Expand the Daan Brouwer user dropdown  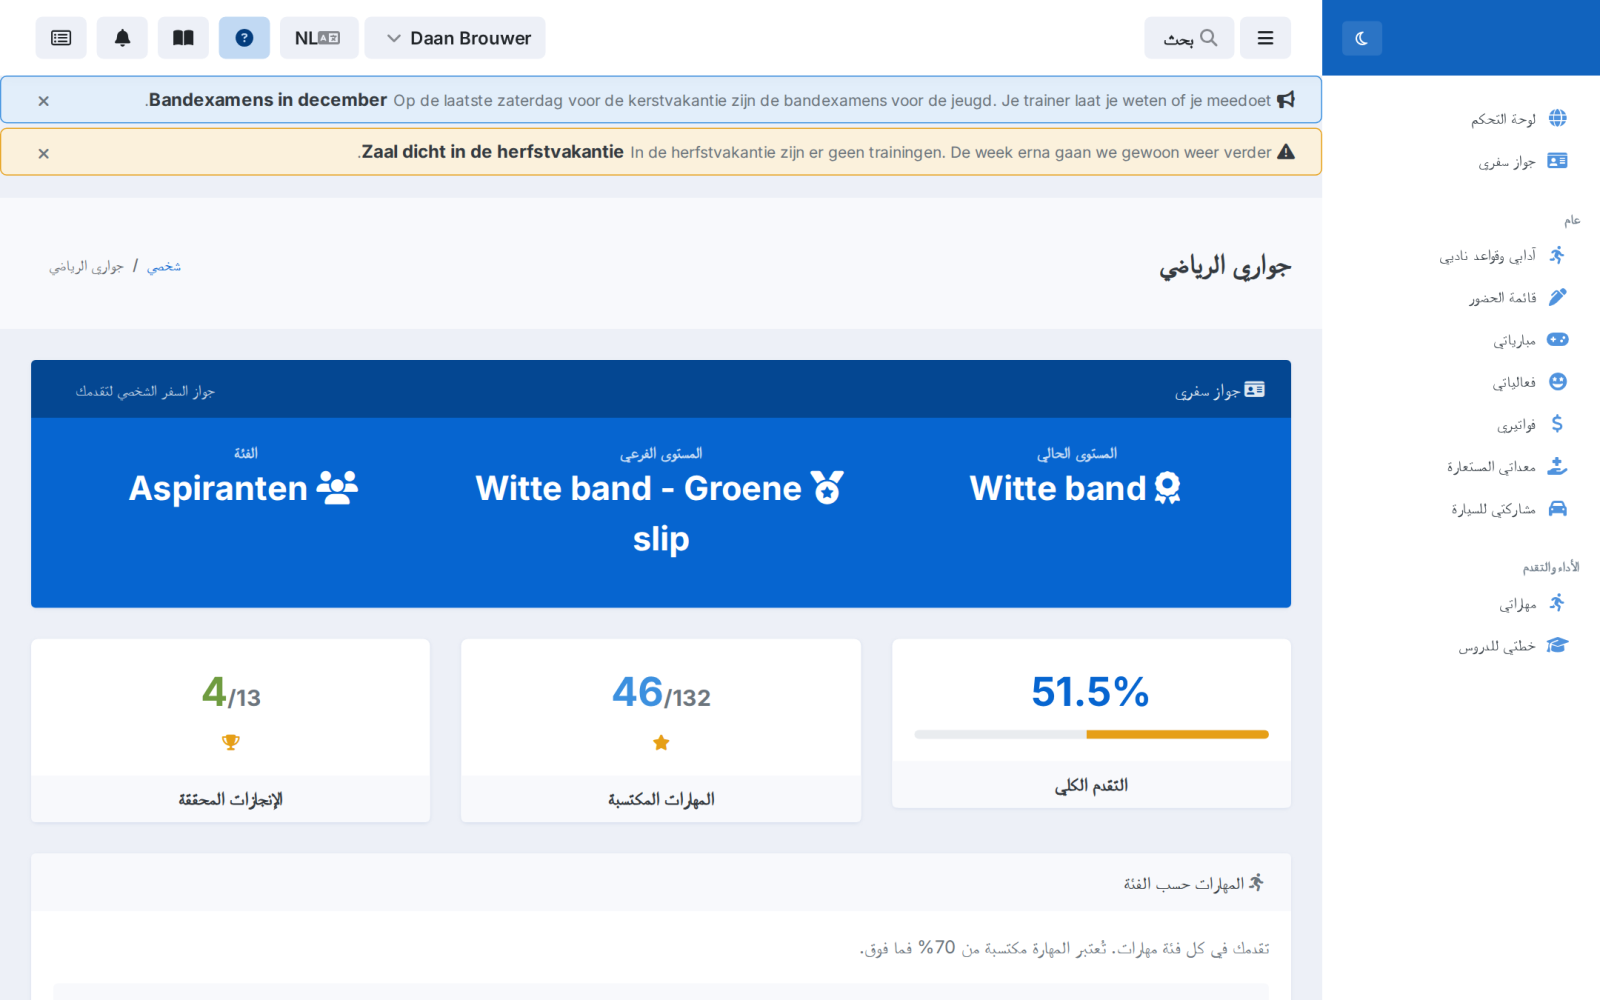[455, 38]
